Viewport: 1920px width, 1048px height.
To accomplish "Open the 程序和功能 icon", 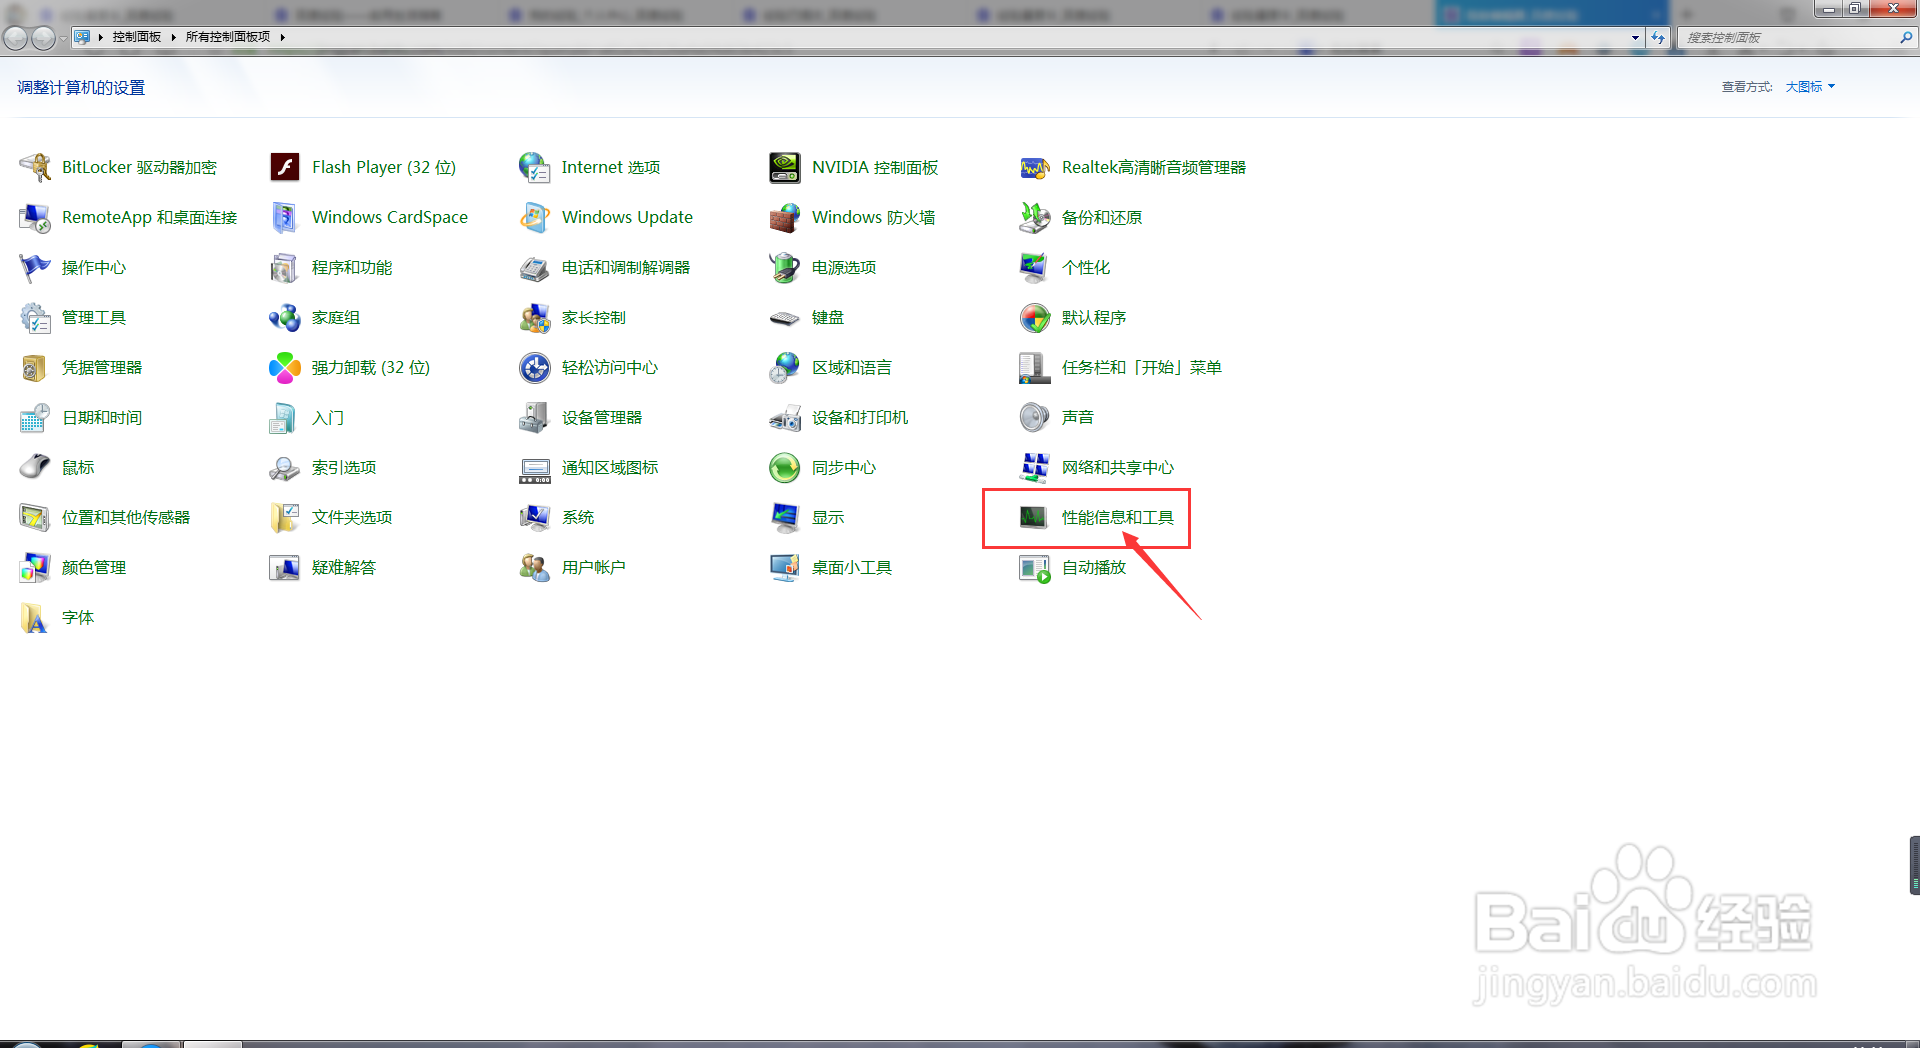I will point(285,267).
